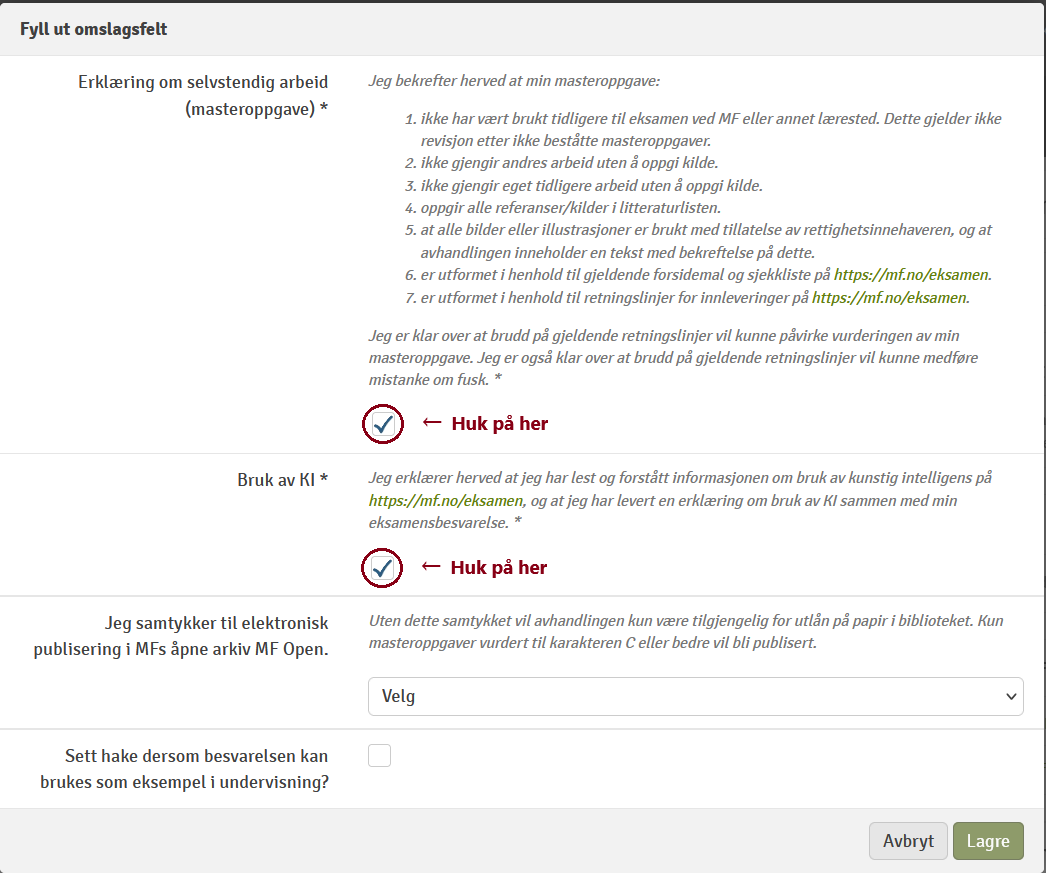Screen dimensions: 1046x873
Task: Click the 'Uten dette samtykket' help text
Action: tap(685, 632)
